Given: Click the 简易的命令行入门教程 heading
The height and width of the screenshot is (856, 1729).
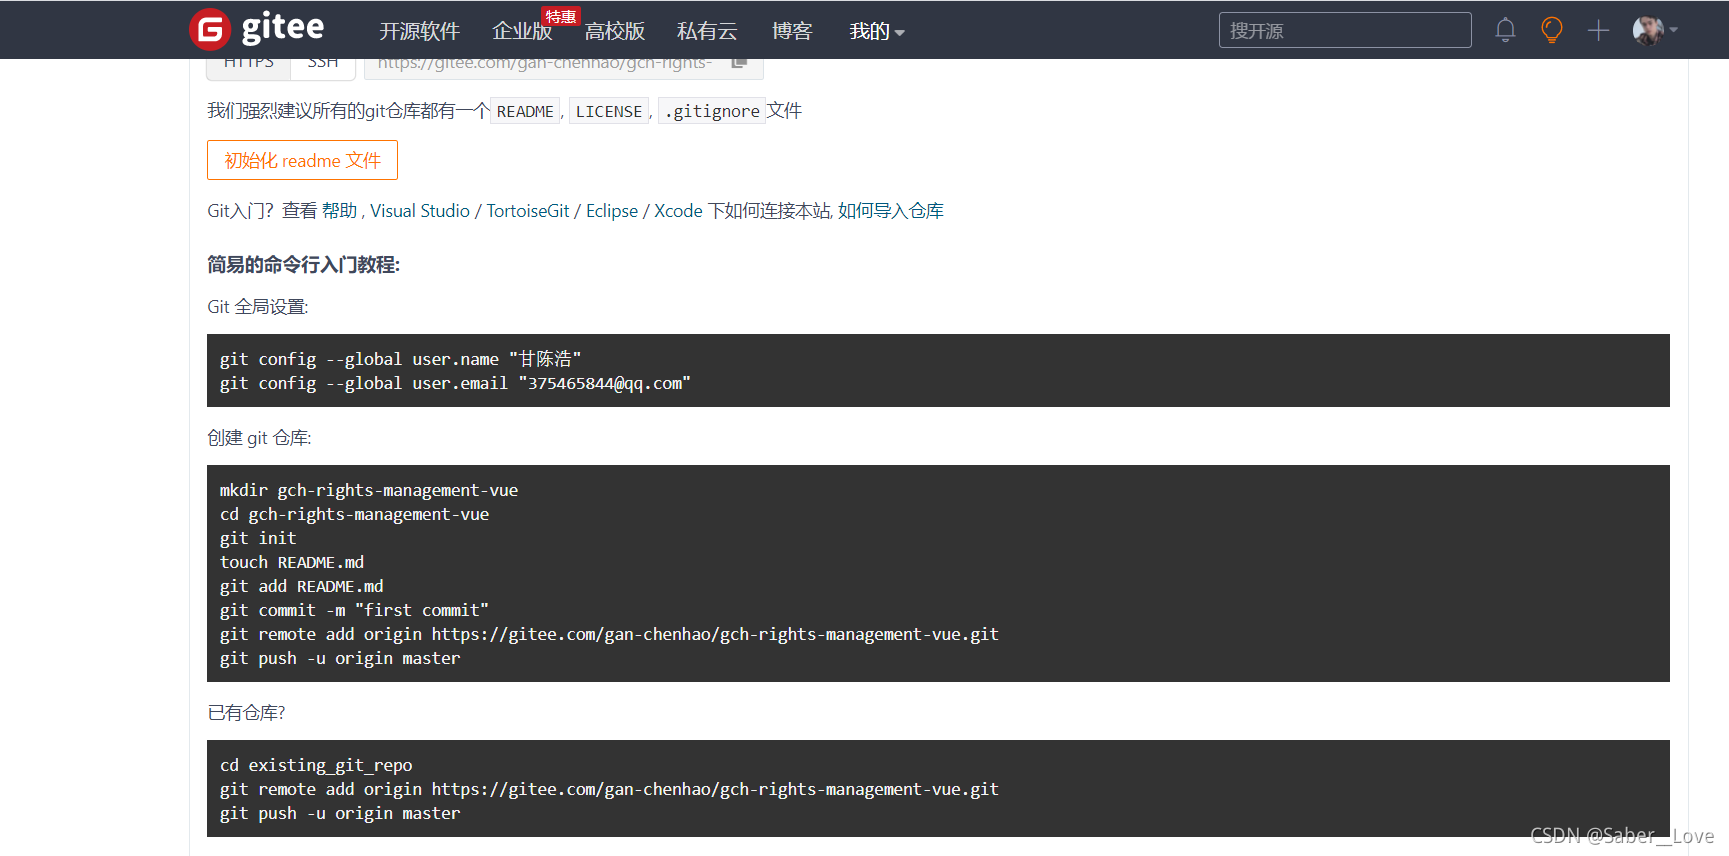Looking at the screenshot, I should pos(303,265).
